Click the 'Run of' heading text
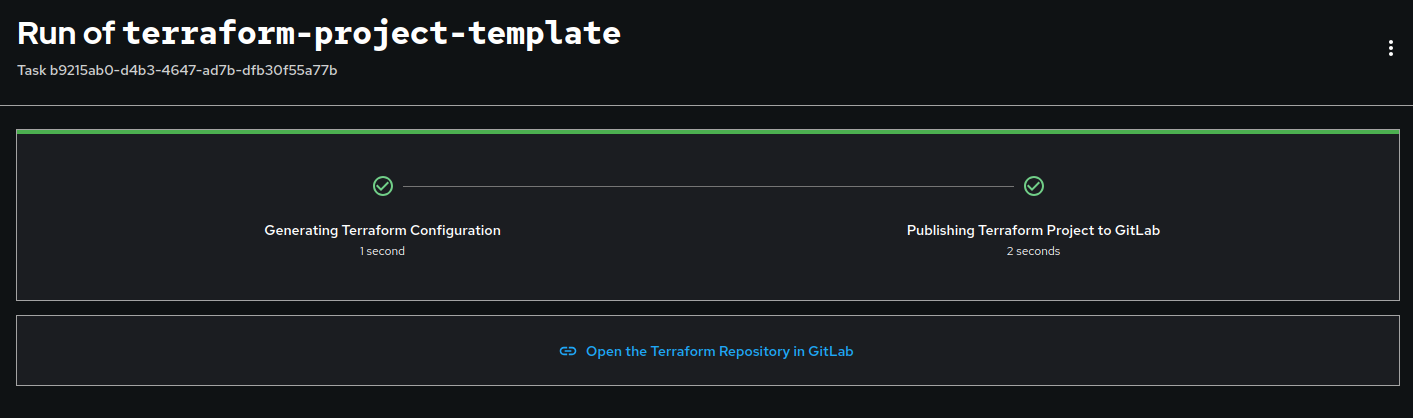This screenshot has height=418, width=1413. coord(65,33)
